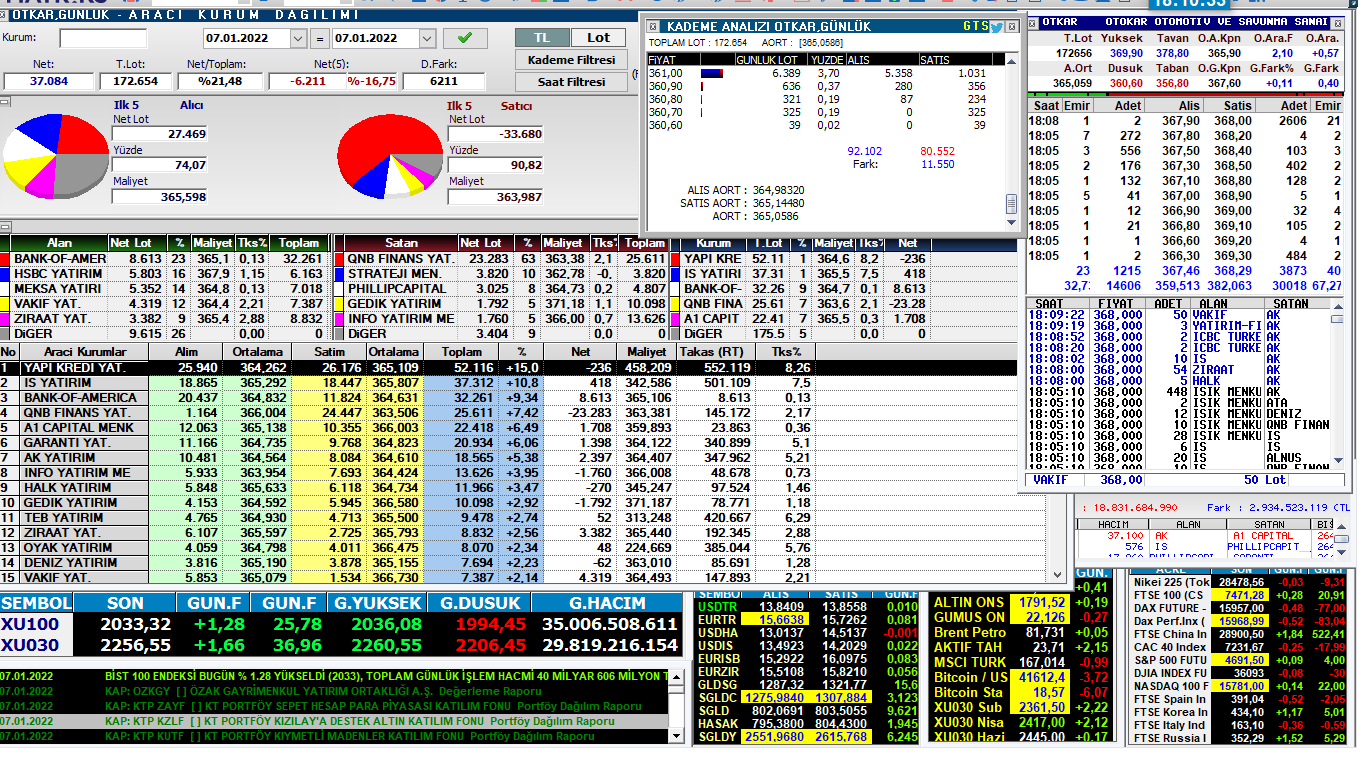Click the equals sign date sync button
Image resolution: width=1366 pixels, height=768 pixels.
pyautogui.click(x=319, y=38)
